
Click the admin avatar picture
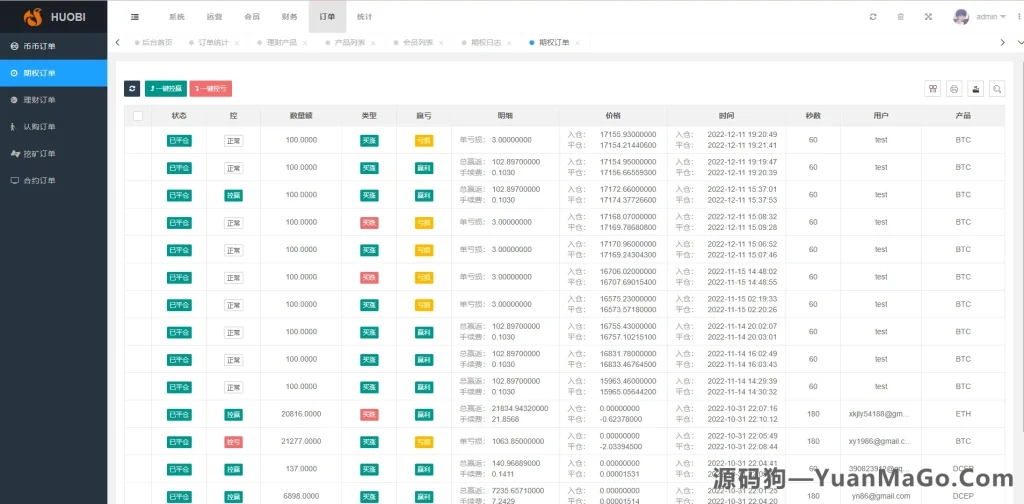pos(961,17)
